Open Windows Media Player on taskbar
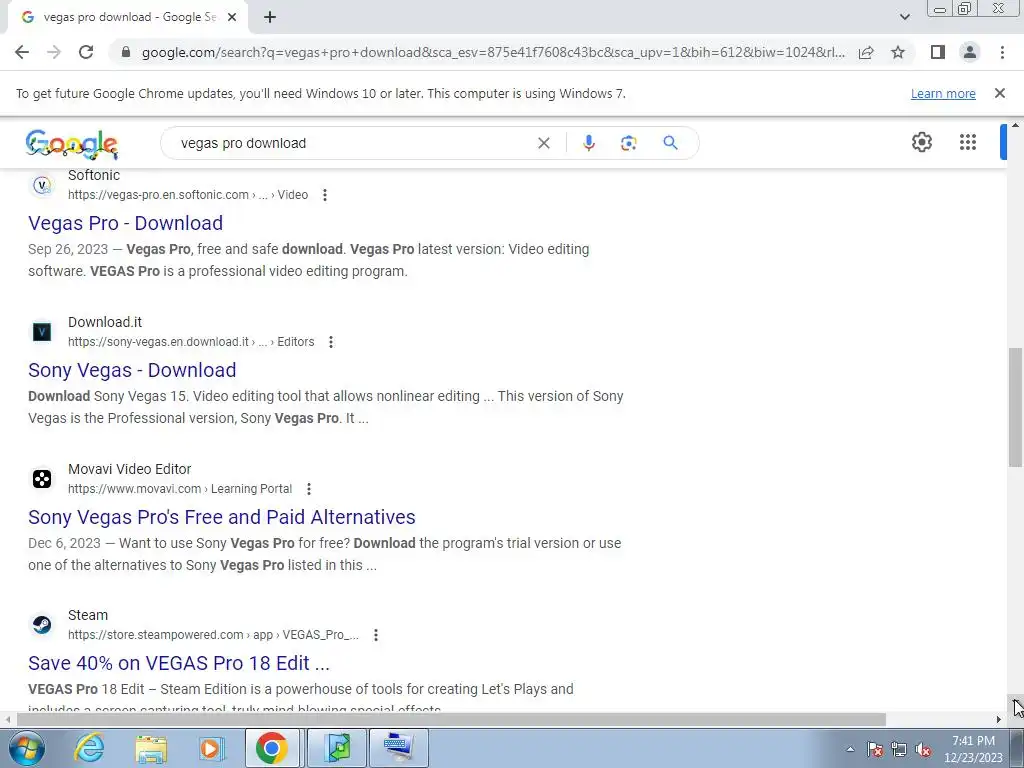 tap(212, 748)
